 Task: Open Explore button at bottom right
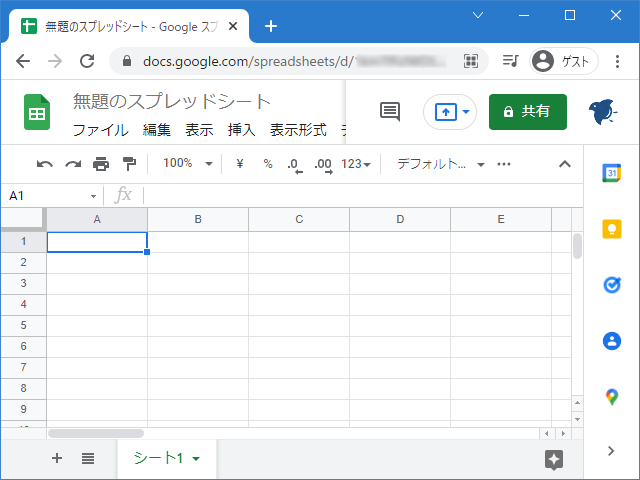(x=554, y=460)
